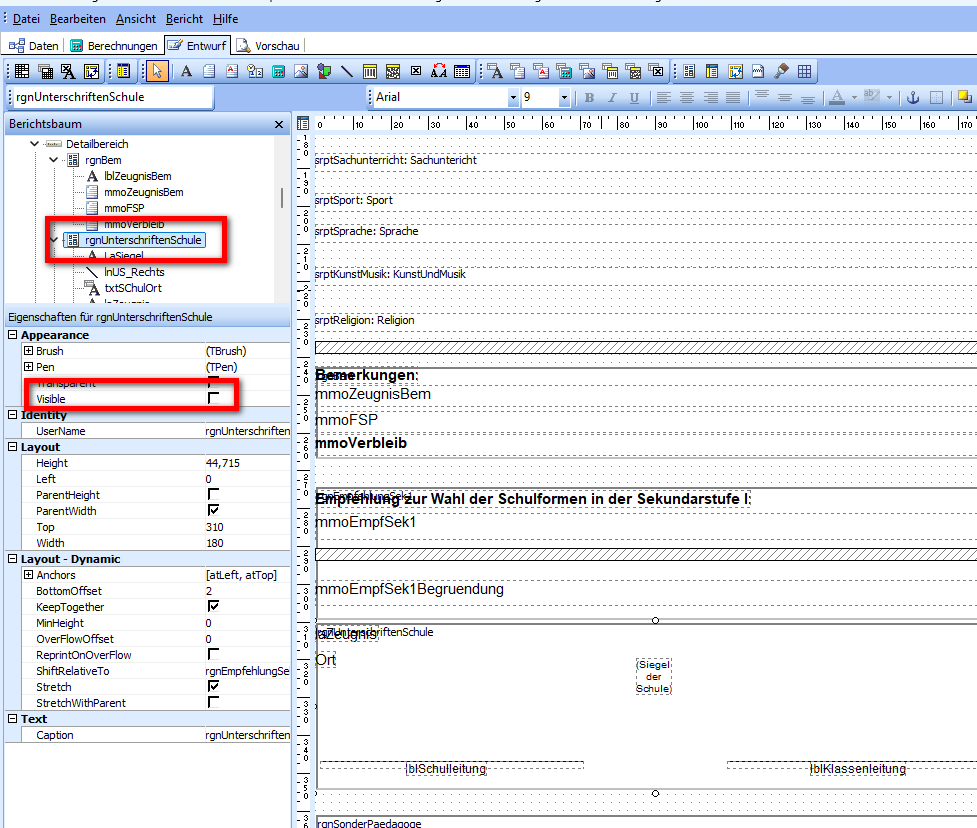Screen dimensions: 977x828
Task: Uncheck the ParentWidth property
Action: [214, 510]
